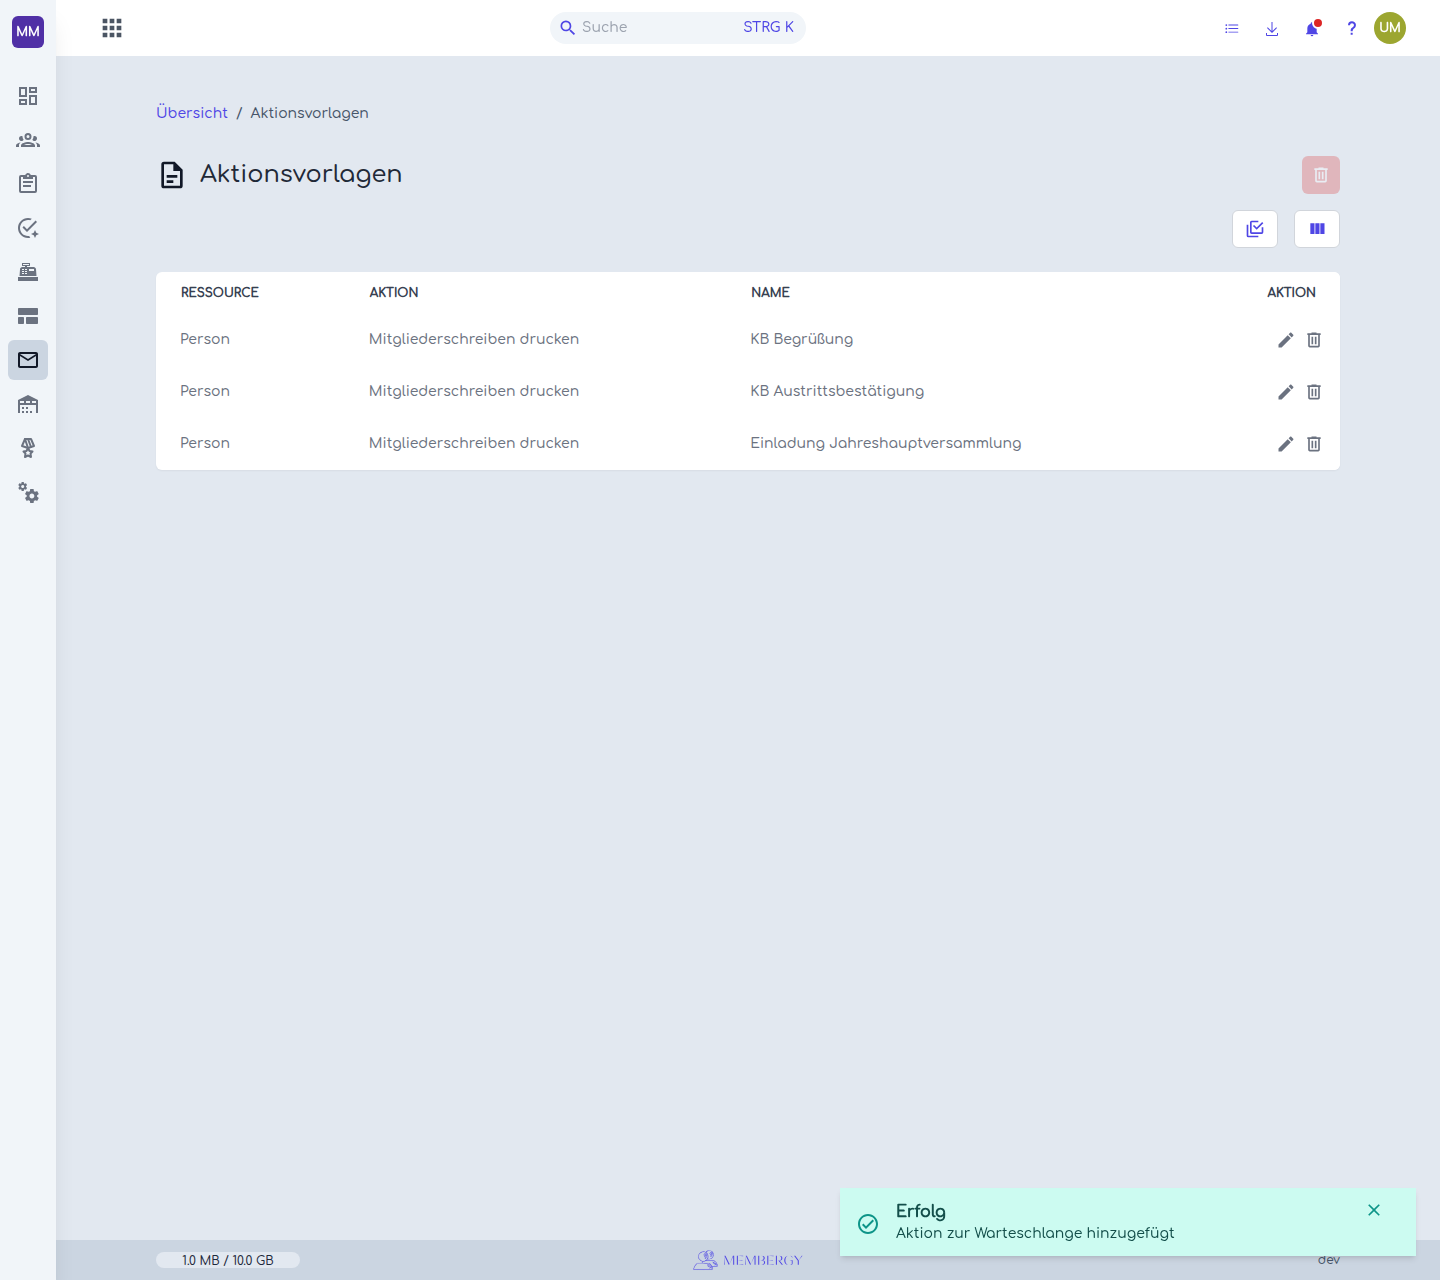The image size is (1440, 1280).
Task: Edit the KB Begrüßung template
Action: pos(1286,340)
